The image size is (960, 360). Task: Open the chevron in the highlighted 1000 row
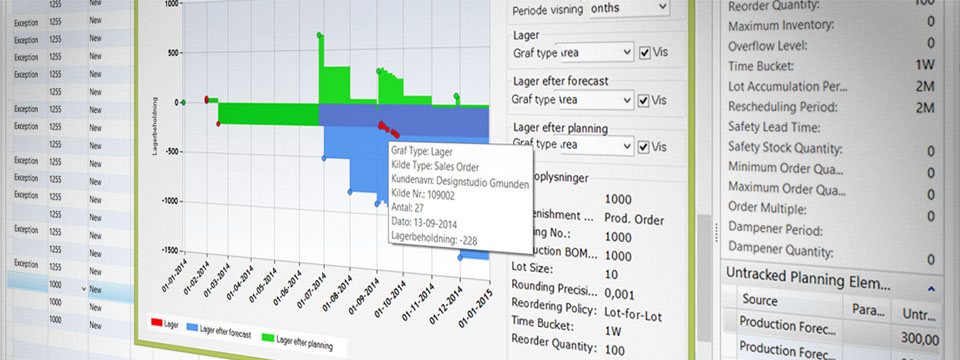(x=84, y=288)
